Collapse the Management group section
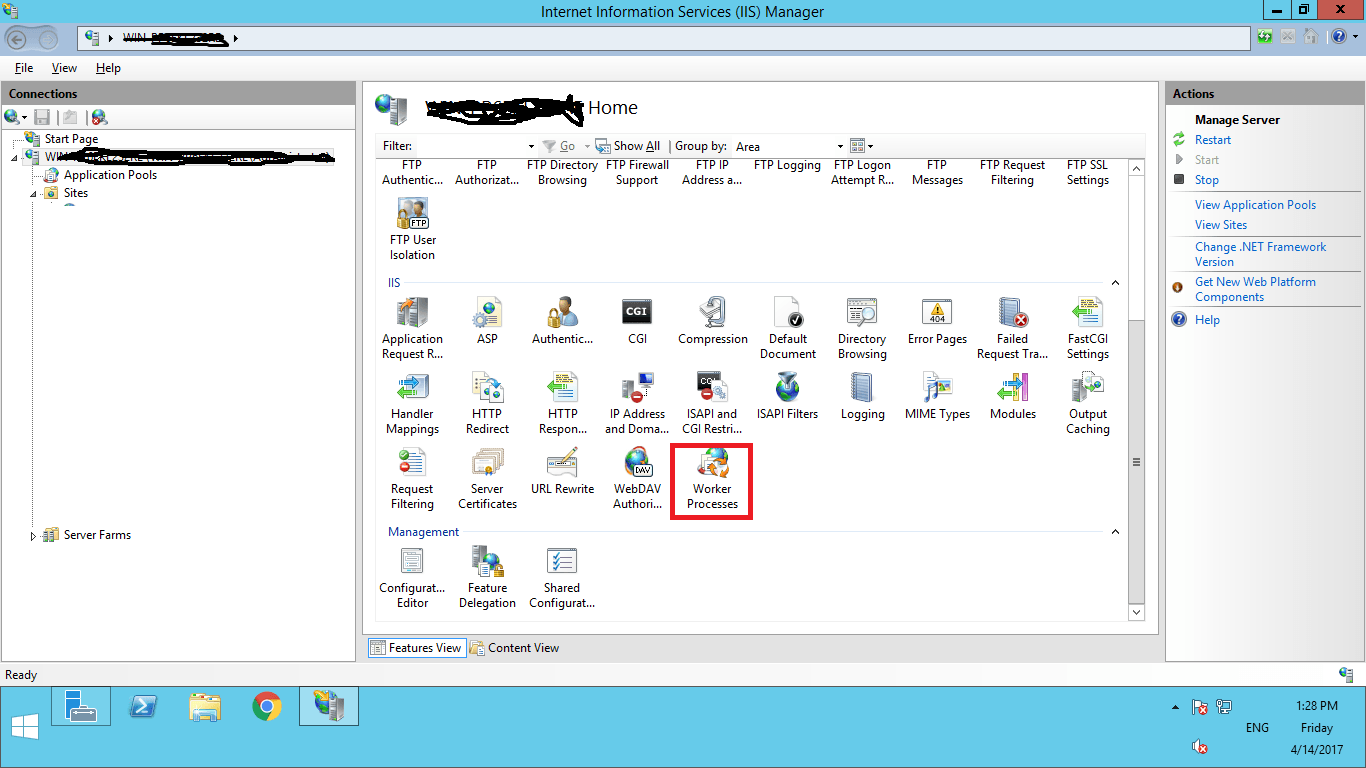The image size is (1366, 768). [x=1115, y=532]
